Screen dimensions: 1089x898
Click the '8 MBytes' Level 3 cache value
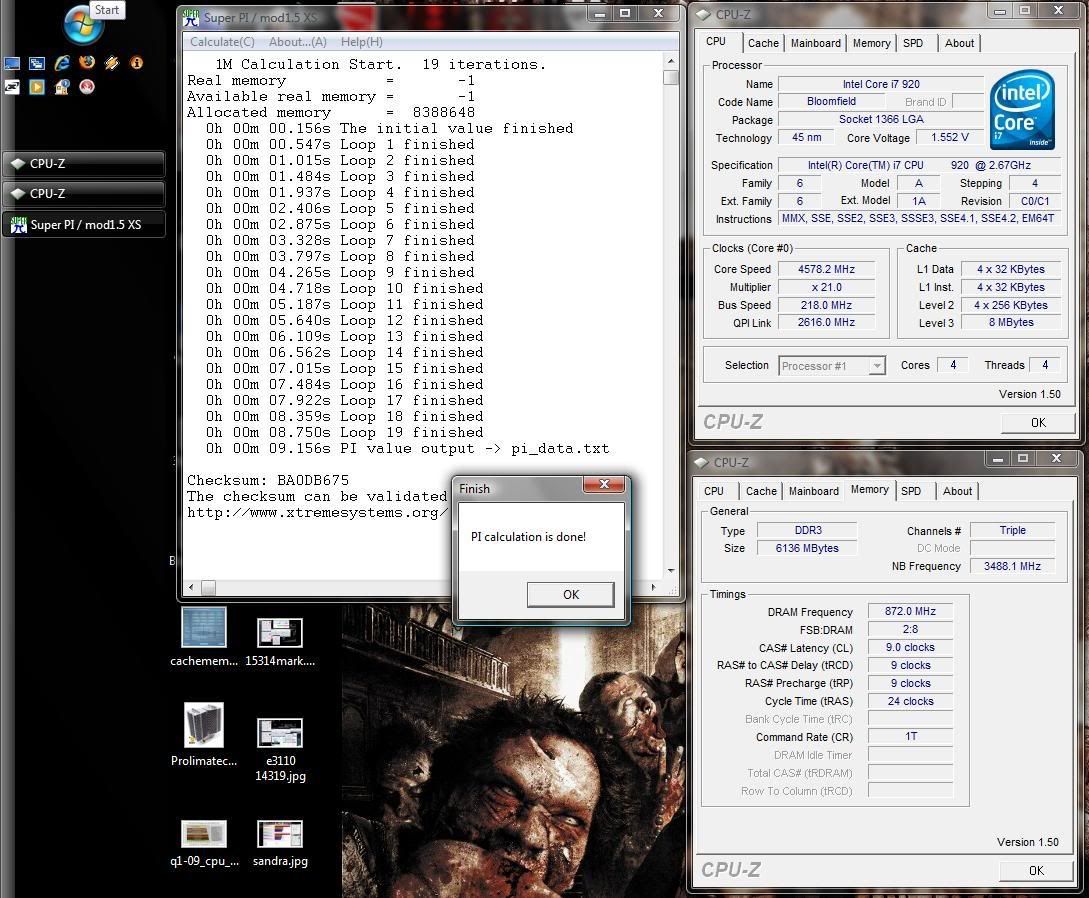(1011, 322)
